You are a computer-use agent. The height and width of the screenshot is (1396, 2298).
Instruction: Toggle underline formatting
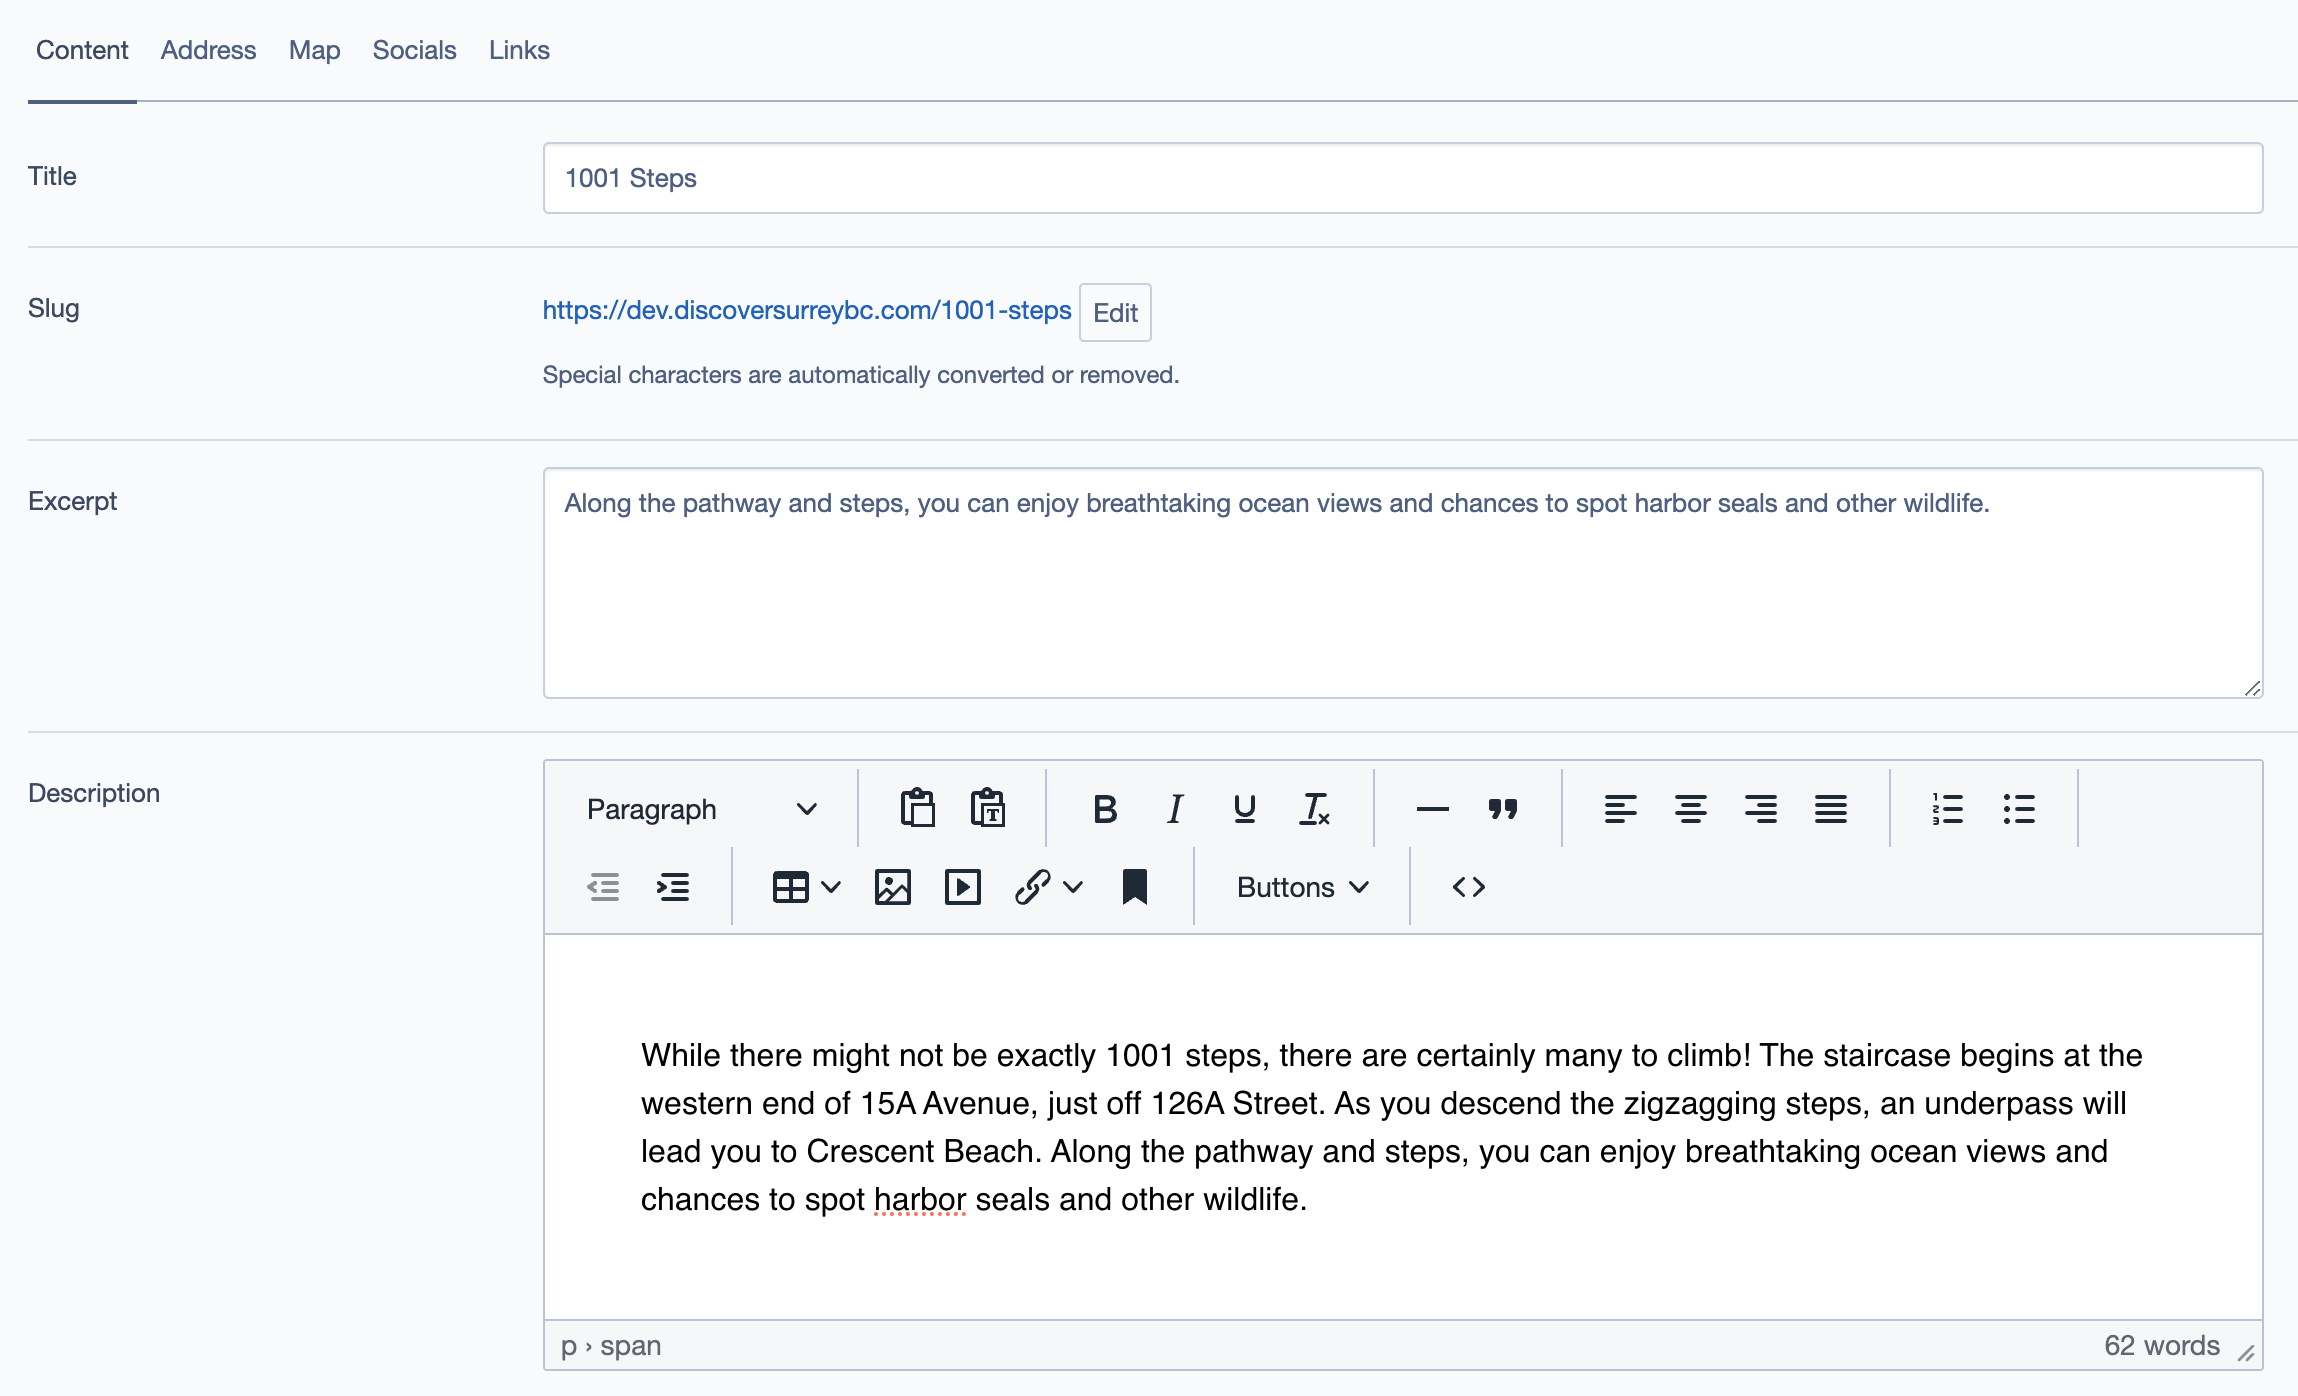coord(1245,808)
